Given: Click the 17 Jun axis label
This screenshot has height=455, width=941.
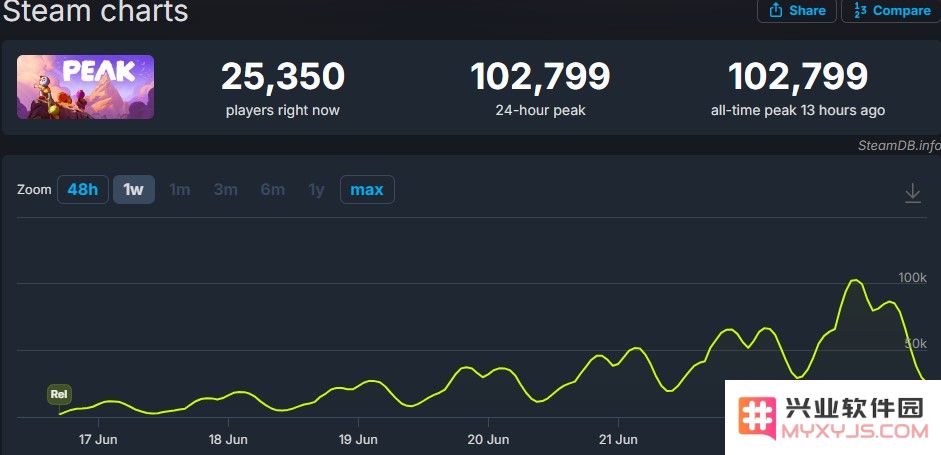Looking at the screenshot, I should click(98, 439).
